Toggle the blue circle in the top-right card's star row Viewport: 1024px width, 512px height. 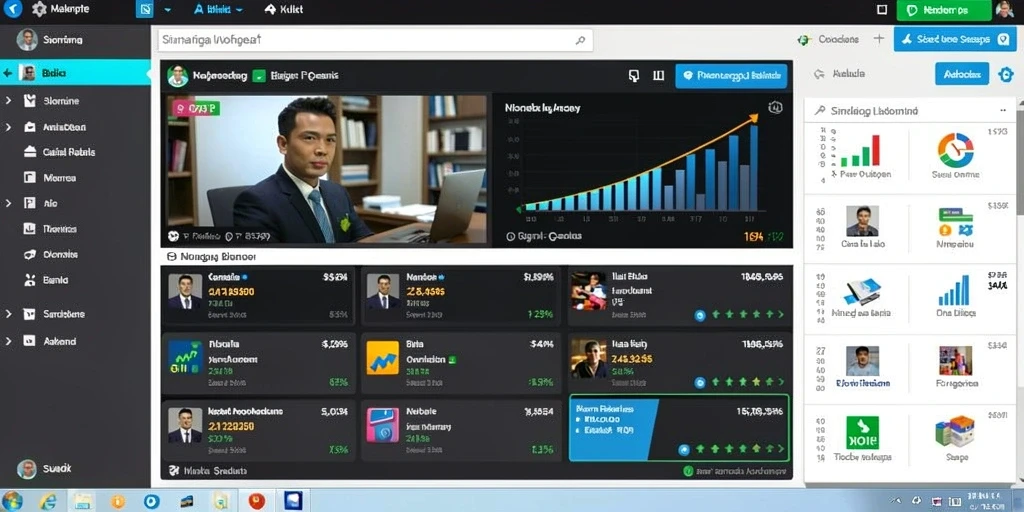[700, 315]
